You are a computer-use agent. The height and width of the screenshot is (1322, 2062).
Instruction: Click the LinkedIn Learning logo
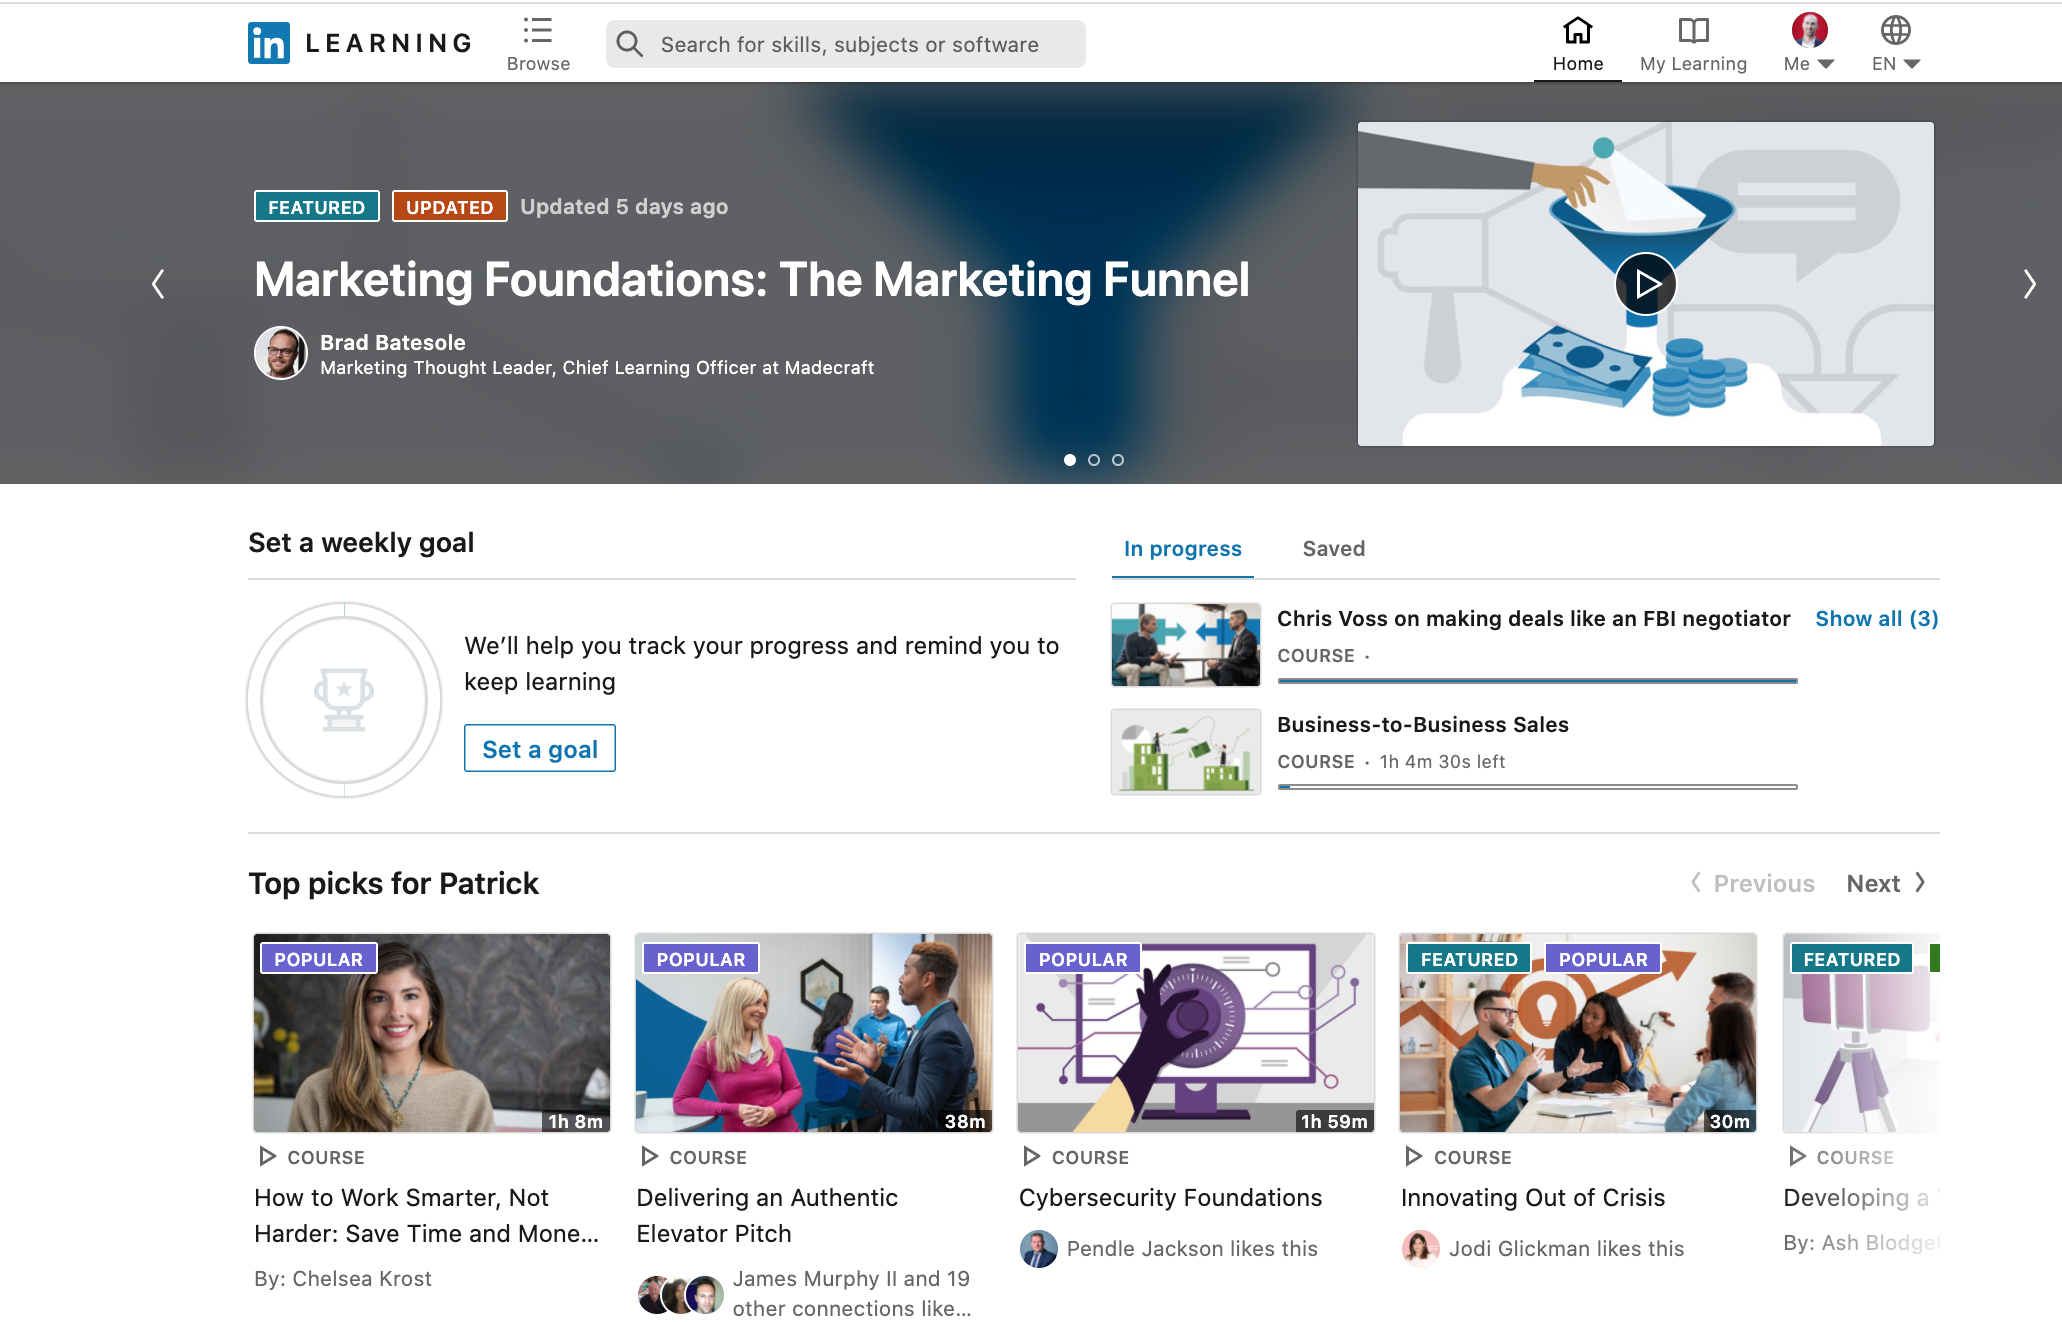coord(360,43)
